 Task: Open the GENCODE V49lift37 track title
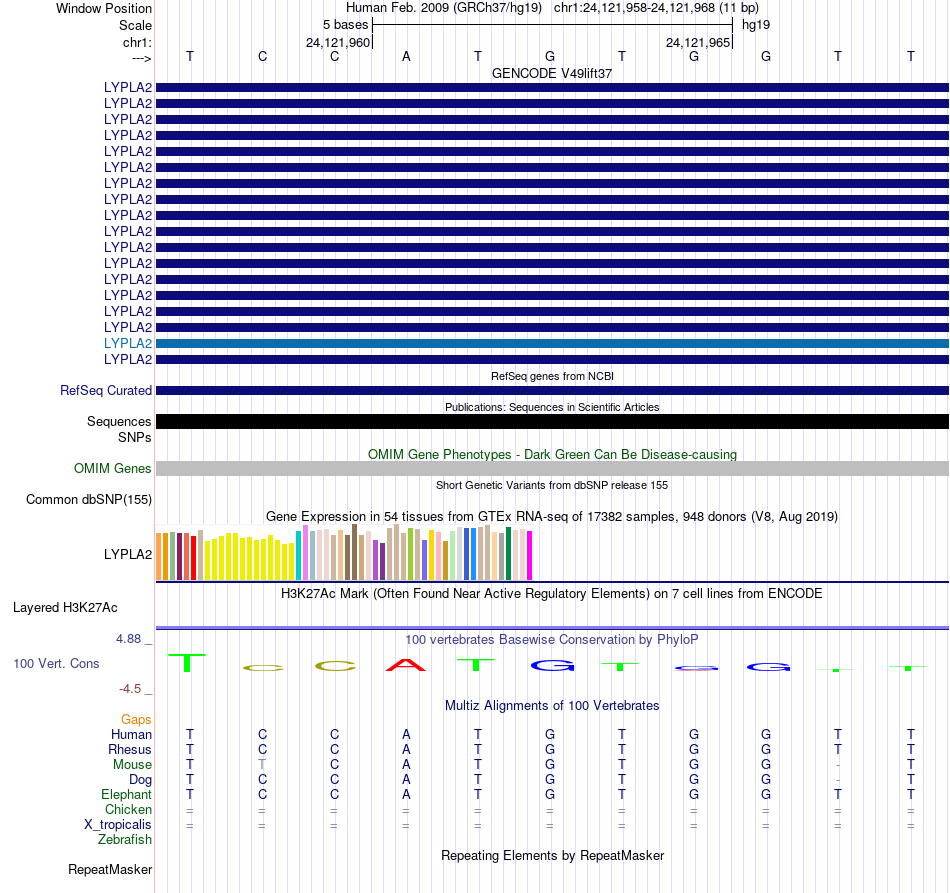[x=552, y=73]
